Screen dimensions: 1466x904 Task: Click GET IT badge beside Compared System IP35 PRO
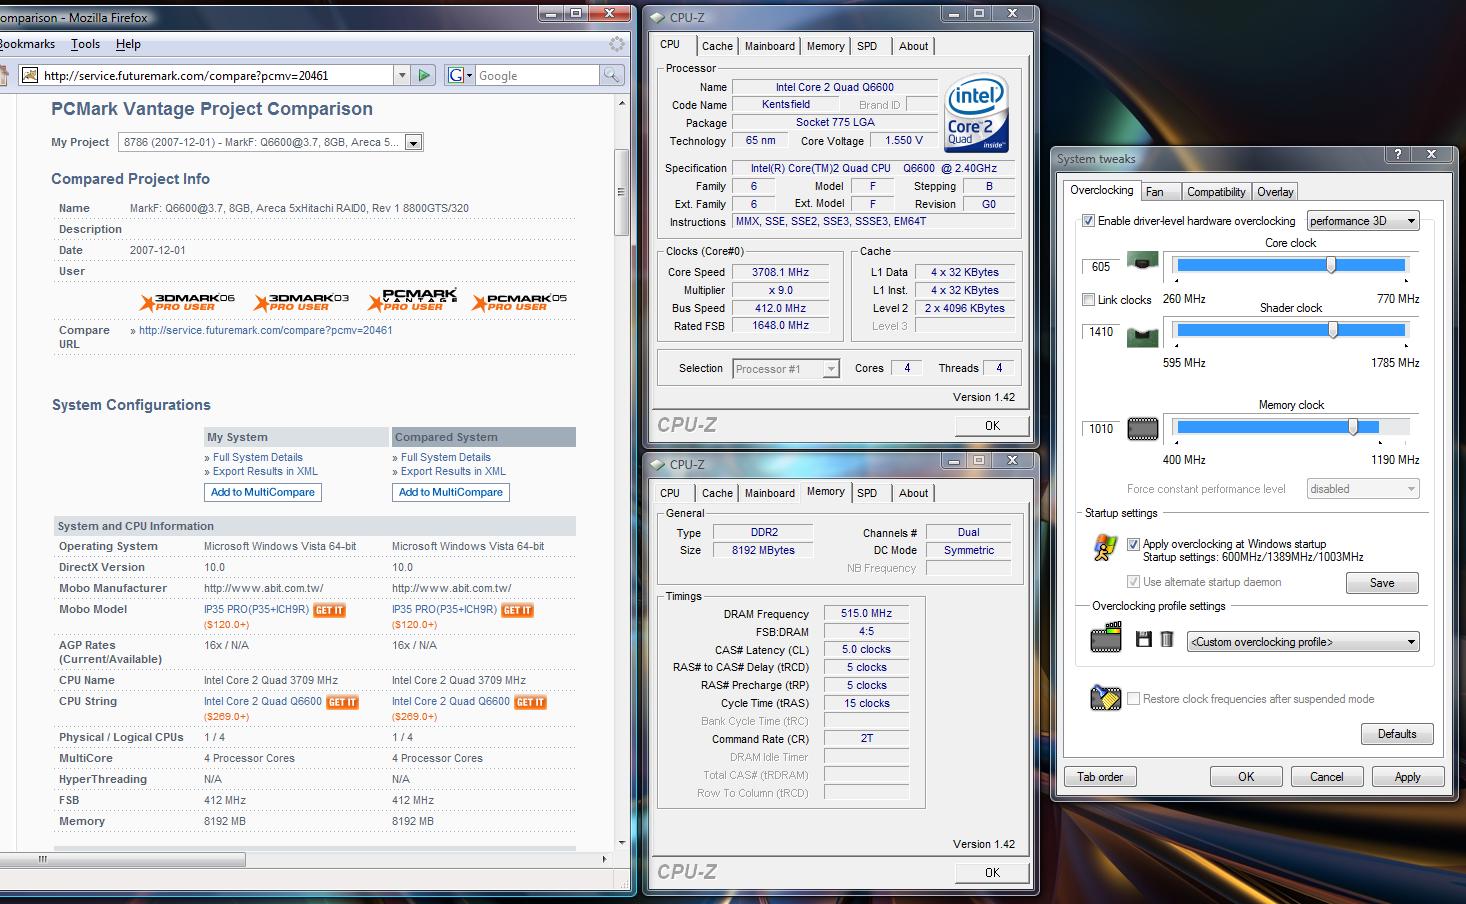pos(517,610)
